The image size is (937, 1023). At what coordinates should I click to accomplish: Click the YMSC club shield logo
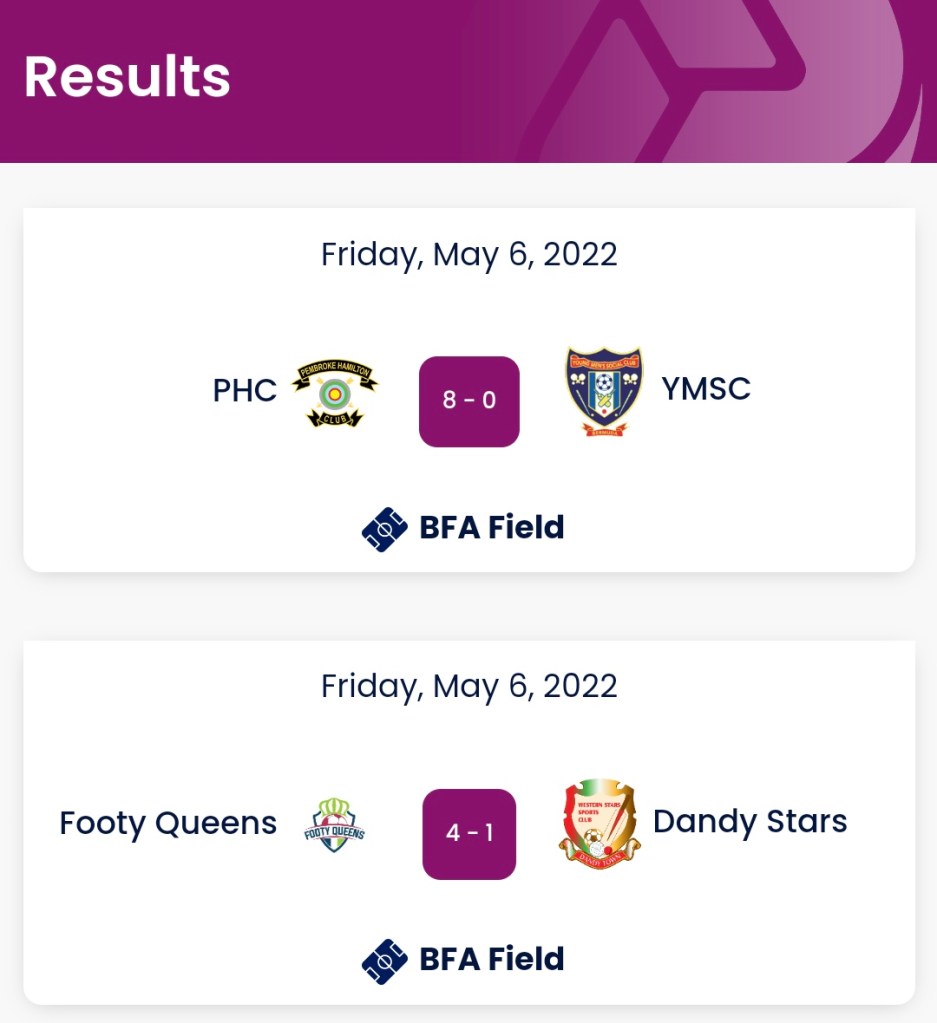[x=603, y=392]
